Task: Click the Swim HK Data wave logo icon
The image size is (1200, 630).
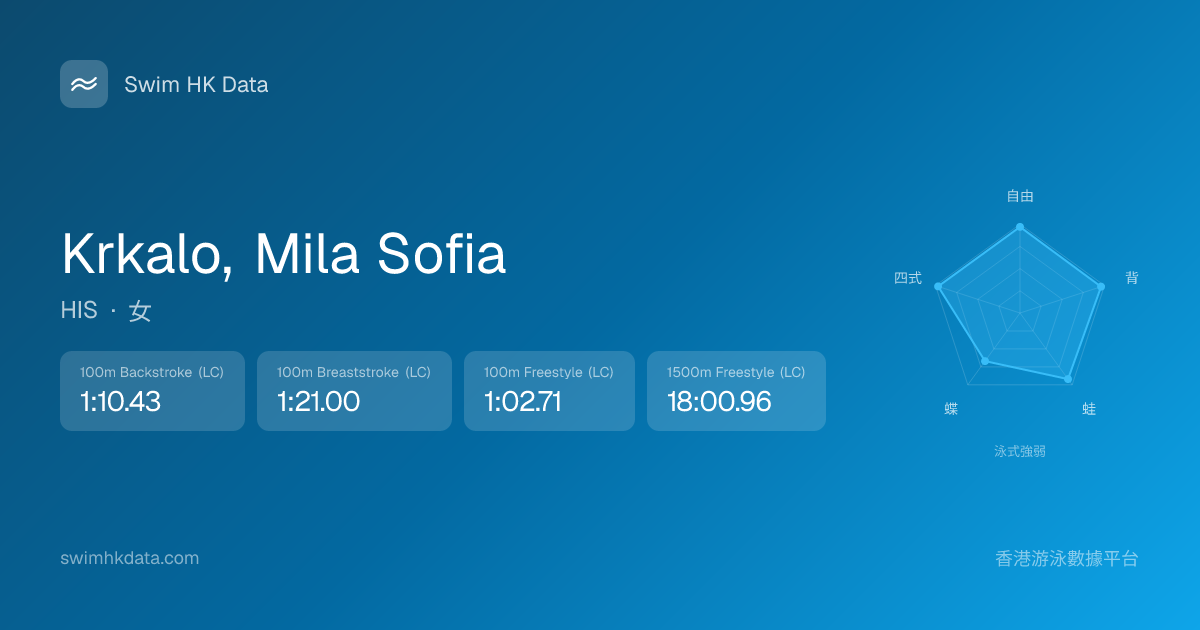Action: pyautogui.click(x=84, y=84)
